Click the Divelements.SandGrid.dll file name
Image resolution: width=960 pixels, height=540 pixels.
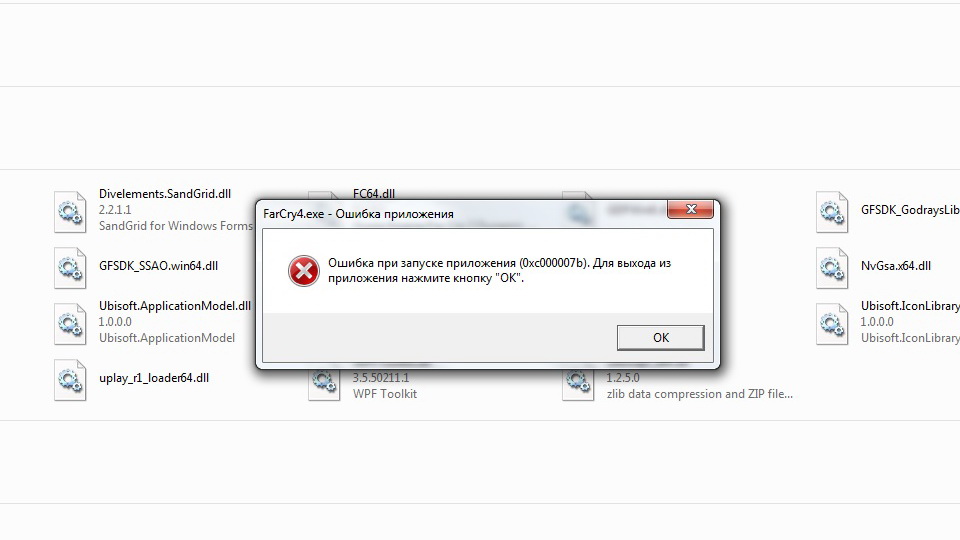point(165,193)
